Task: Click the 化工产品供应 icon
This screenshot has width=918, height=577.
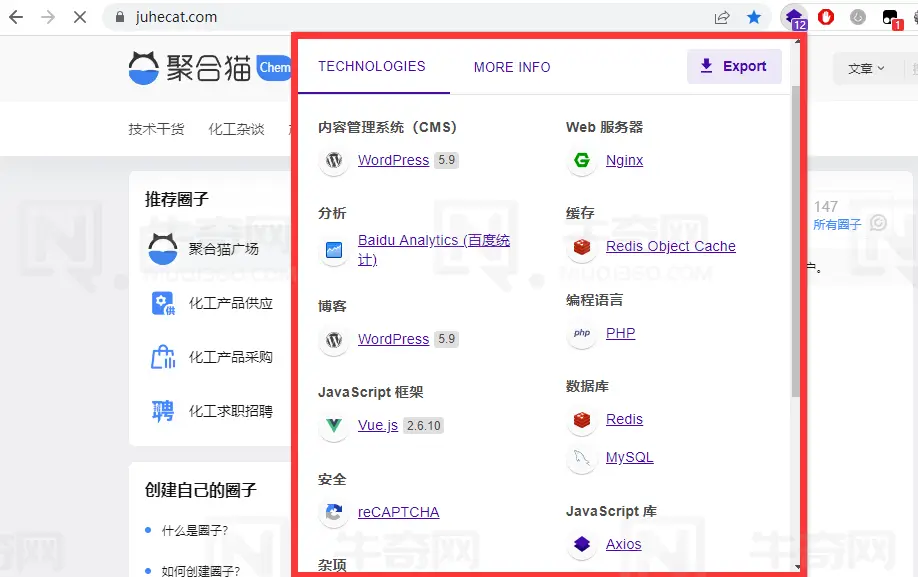Action: pyautogui.click(x=163, y=303)
